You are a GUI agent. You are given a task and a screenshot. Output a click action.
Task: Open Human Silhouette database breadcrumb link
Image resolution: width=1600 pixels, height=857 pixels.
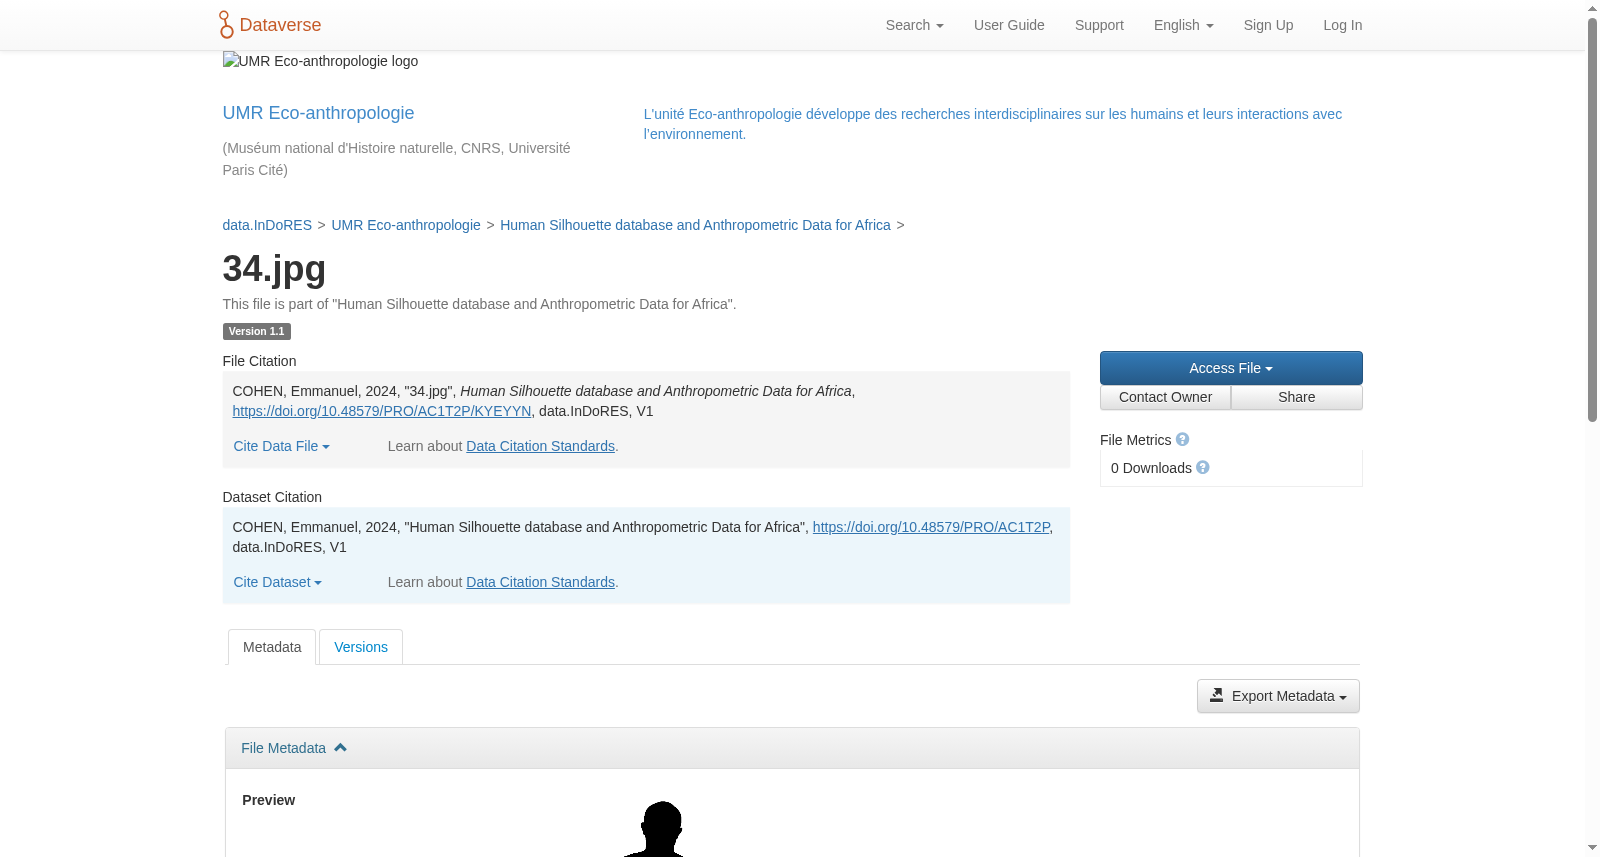click(695, 225)
